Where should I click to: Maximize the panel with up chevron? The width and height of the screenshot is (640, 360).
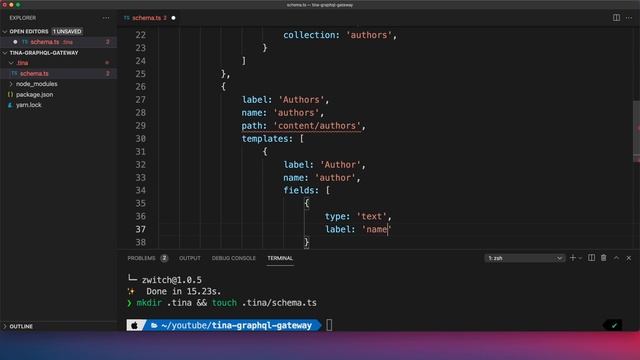(x=616, y=258)
